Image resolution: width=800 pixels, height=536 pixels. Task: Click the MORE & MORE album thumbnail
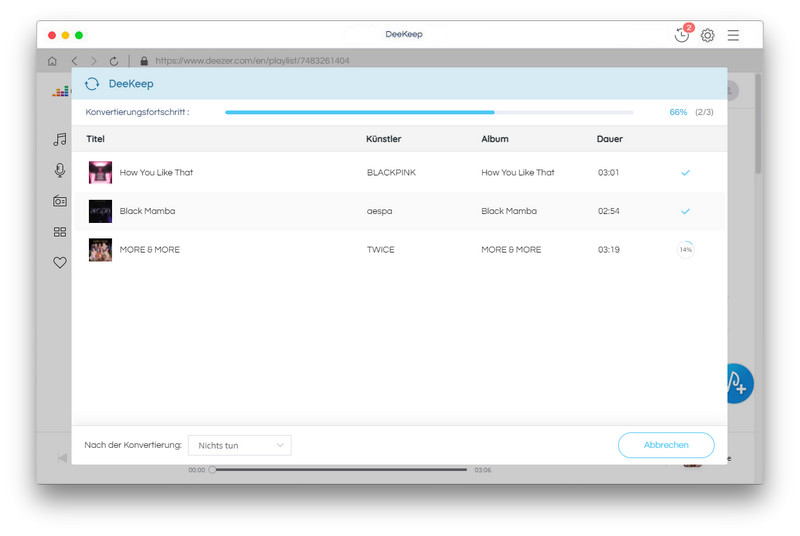point(100,250)
